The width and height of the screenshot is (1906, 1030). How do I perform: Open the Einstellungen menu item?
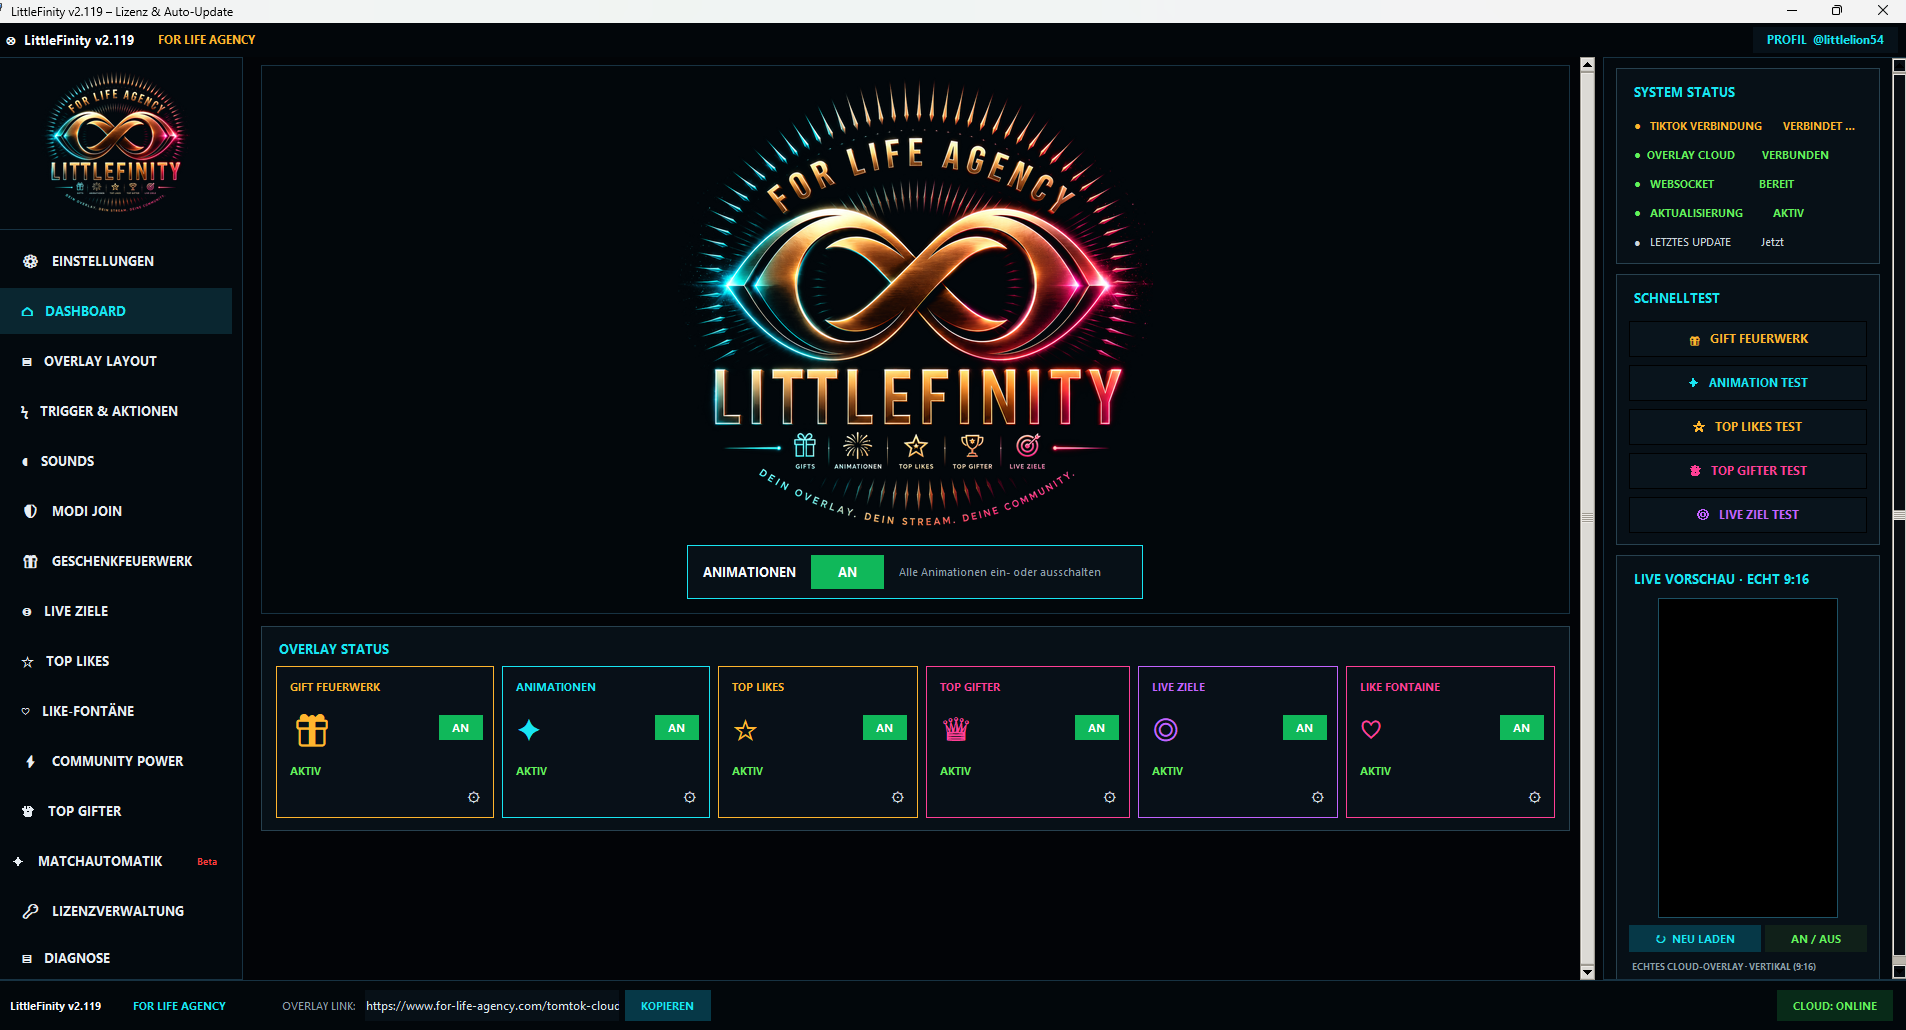pyautogui.click(x=116, y=261)
